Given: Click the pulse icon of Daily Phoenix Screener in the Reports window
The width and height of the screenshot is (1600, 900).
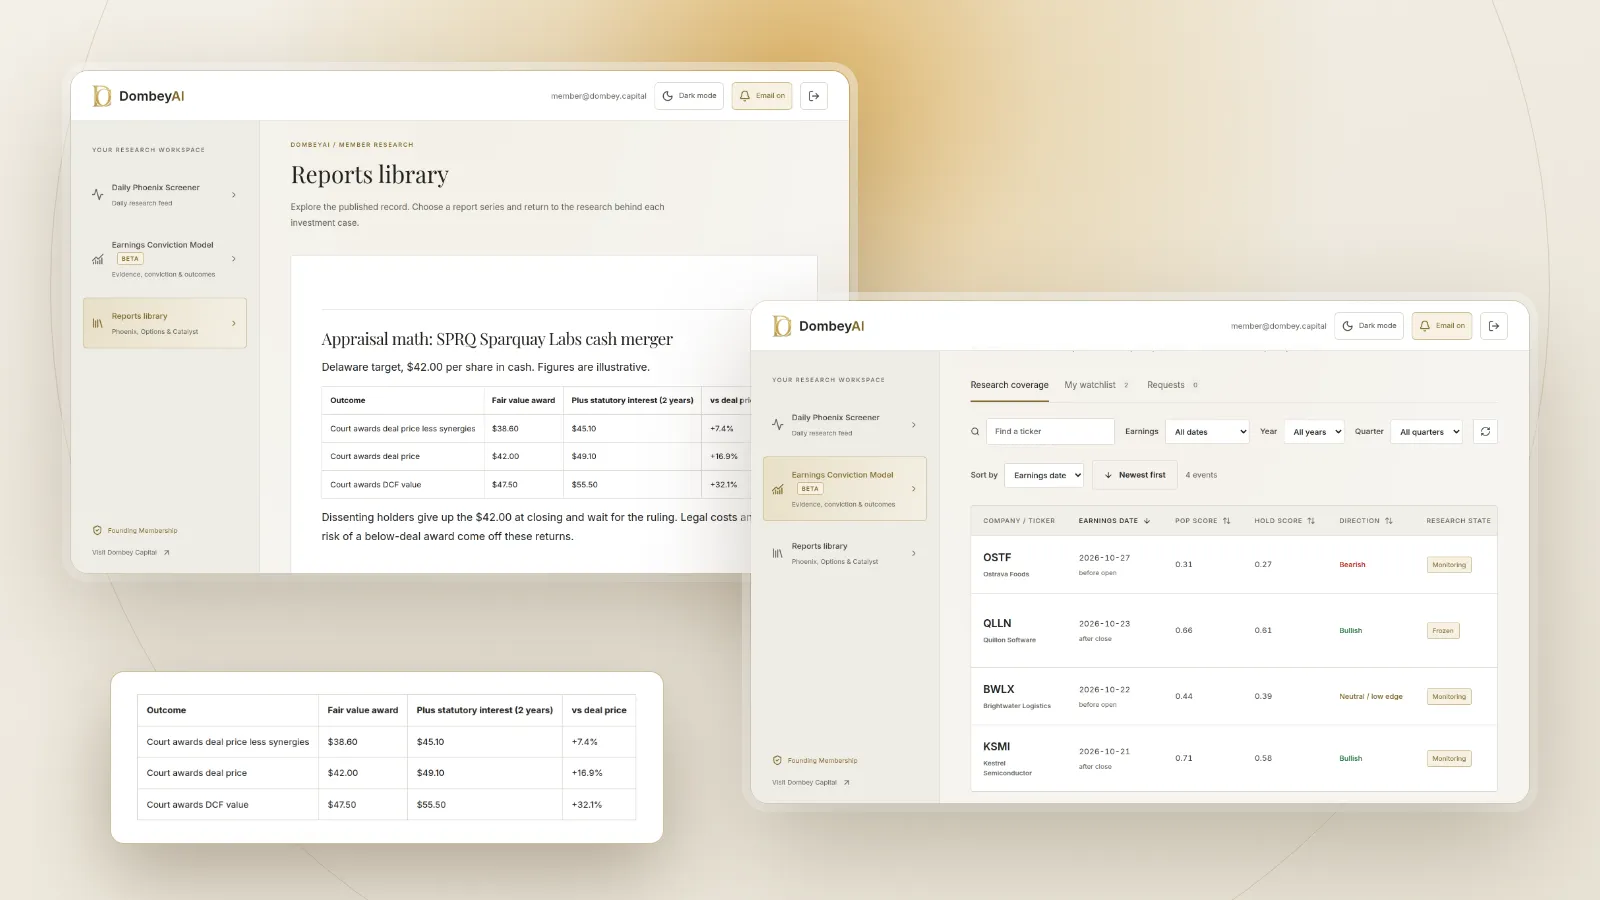Looking at the screenshot, I should [x=97, y=195].
